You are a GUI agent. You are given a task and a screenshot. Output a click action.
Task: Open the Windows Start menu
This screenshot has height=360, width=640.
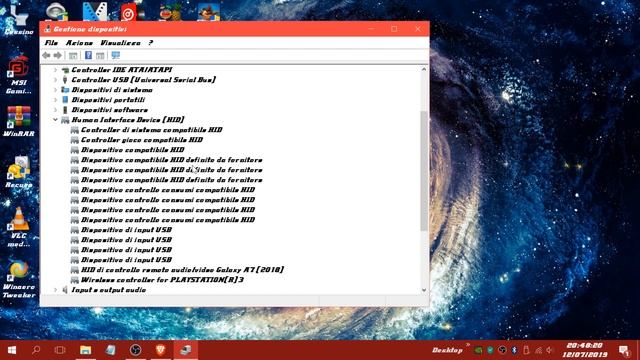pyautogui.click(x=12, y=350)
